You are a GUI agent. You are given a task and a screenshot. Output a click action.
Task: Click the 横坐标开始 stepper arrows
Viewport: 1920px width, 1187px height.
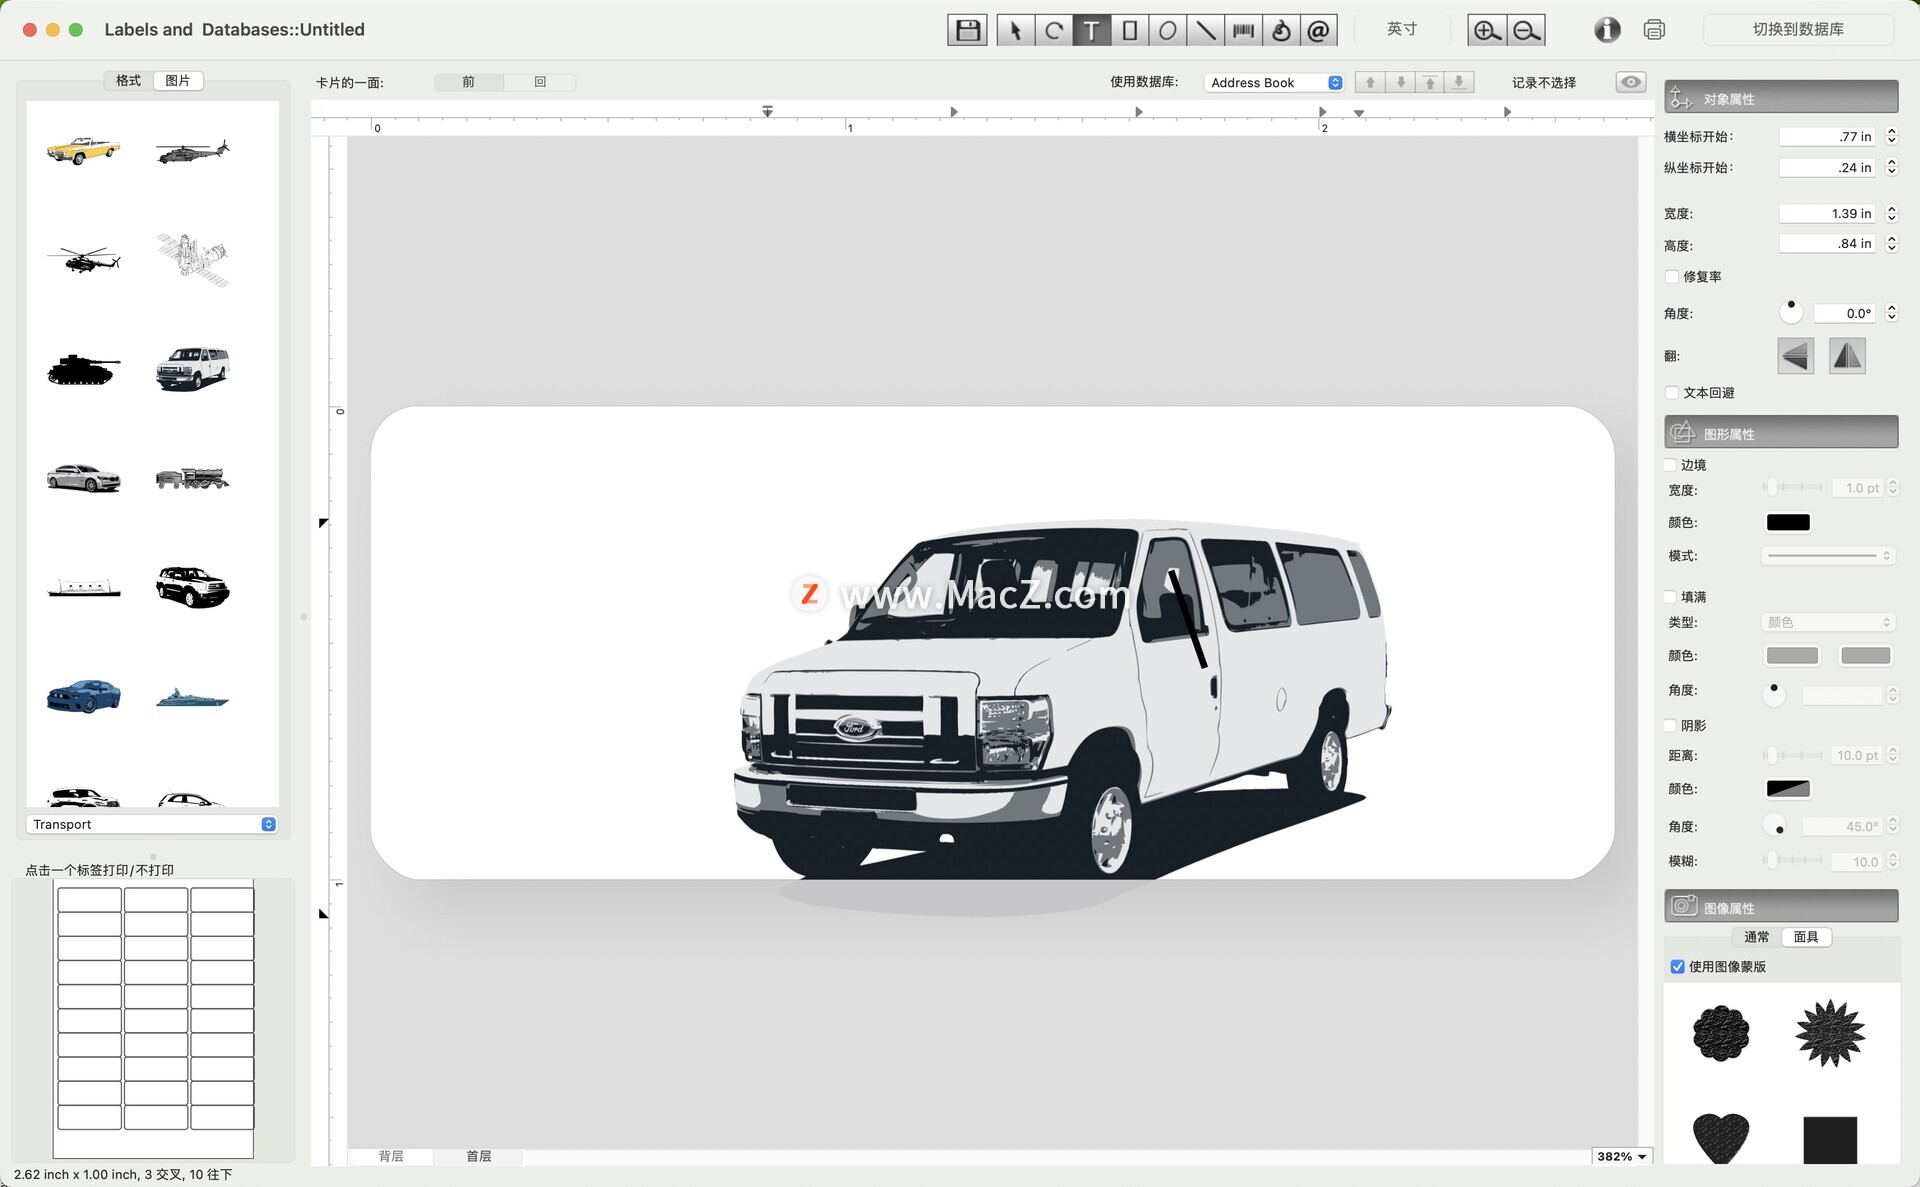(x=1891, y=136)
